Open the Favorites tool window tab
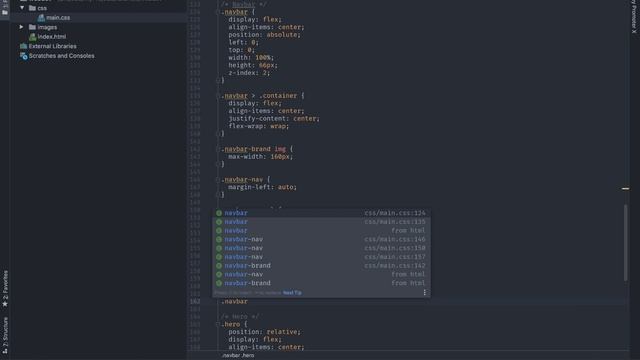The image size is (640, 360). [x=5, y=289]
